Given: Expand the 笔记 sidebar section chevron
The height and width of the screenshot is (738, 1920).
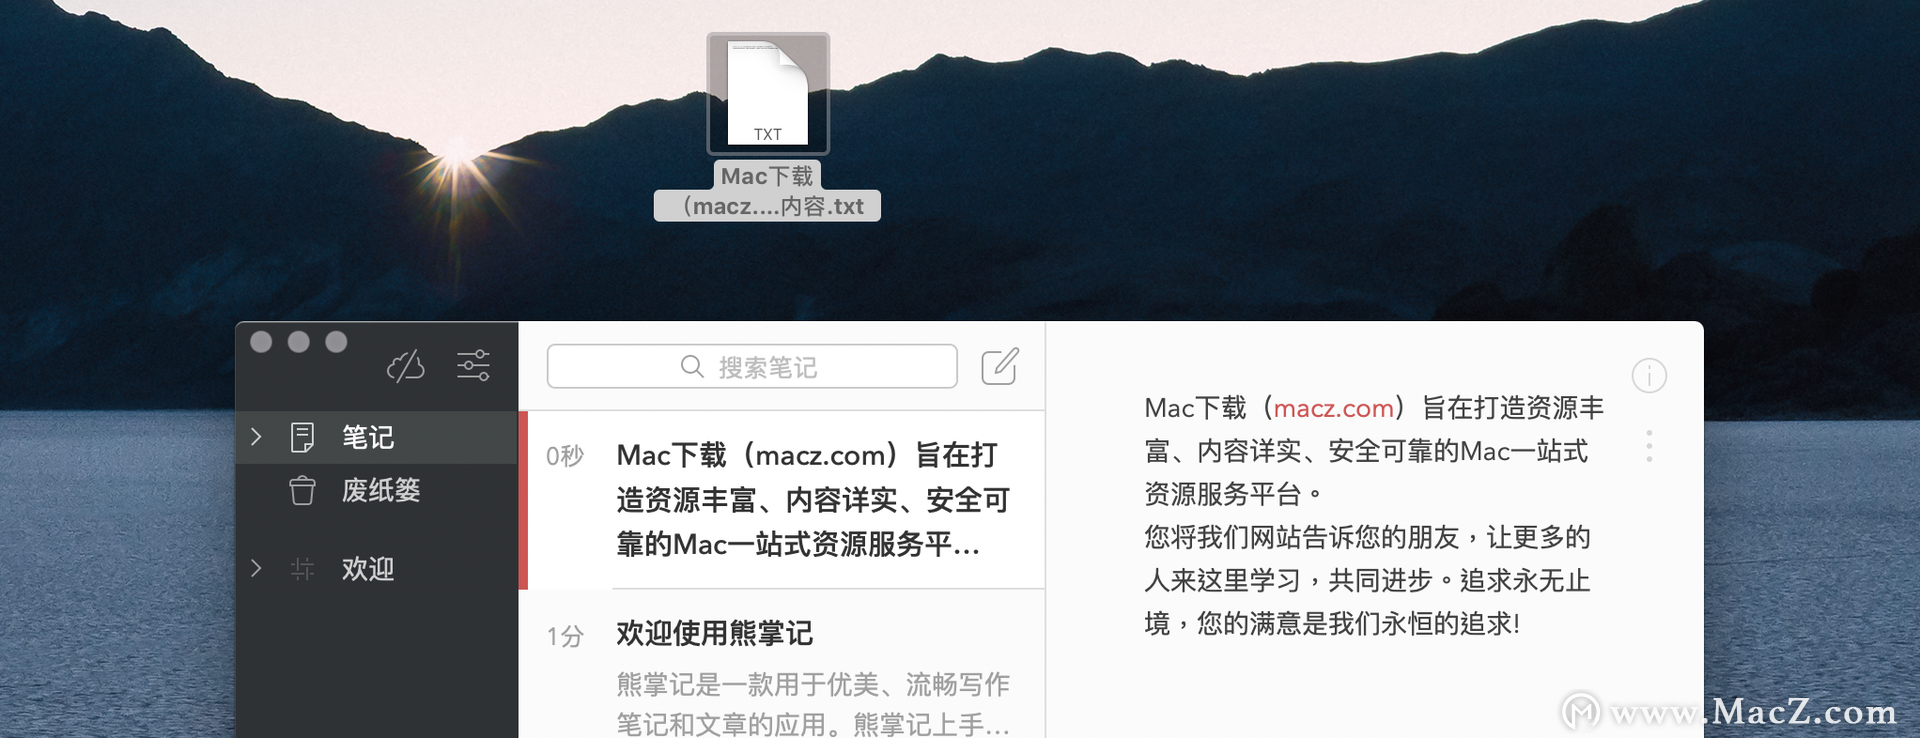Looking at the screenshot, I should 256,437.
